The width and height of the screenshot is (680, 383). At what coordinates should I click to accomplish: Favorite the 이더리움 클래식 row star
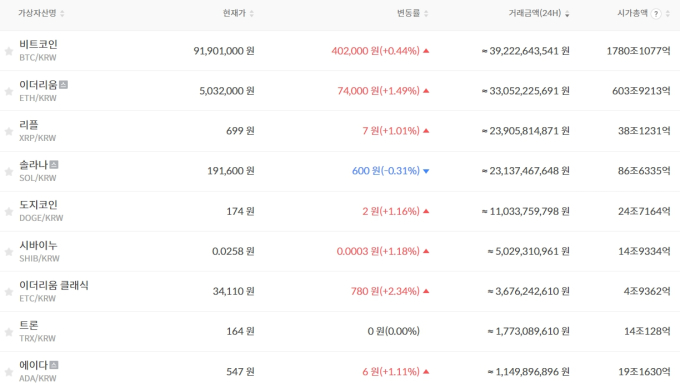(9, 292)
